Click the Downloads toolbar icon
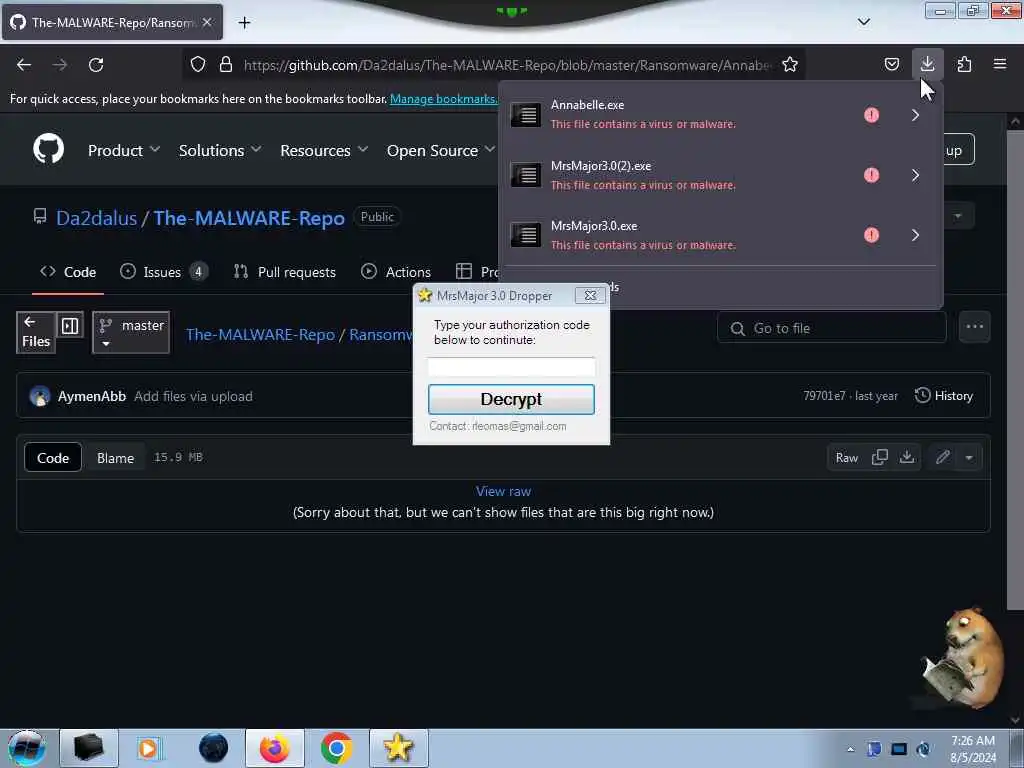The height and width of the screenshot is (768, 1024). pyautogui.click(x=927, y=64)
